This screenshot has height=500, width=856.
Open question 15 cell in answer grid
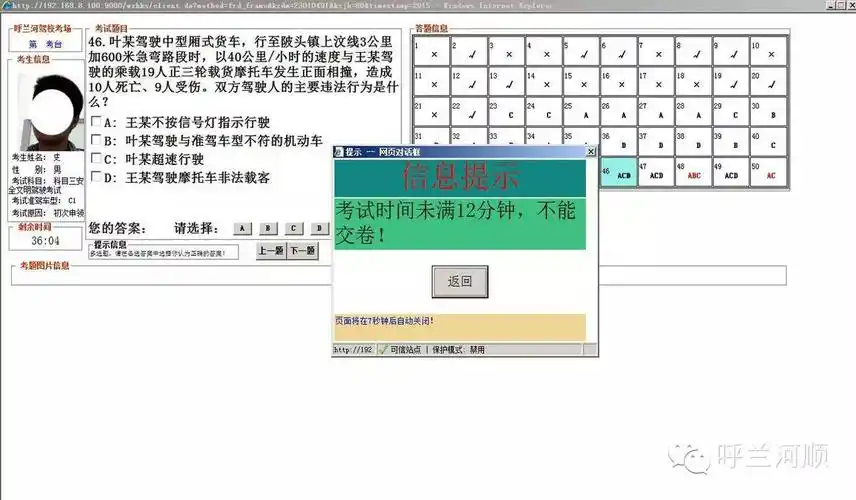[x=581, y=81]
